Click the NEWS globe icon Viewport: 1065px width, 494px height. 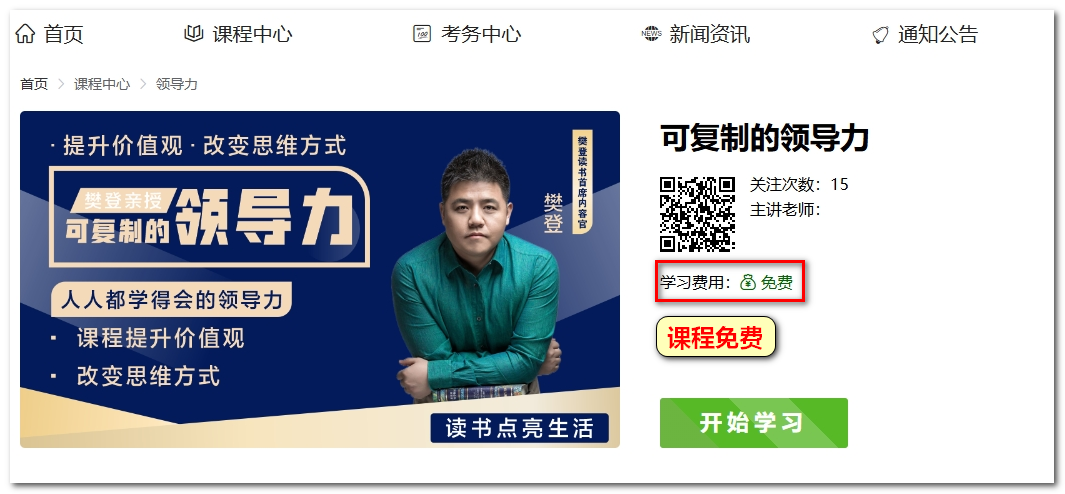pos(651,33)
